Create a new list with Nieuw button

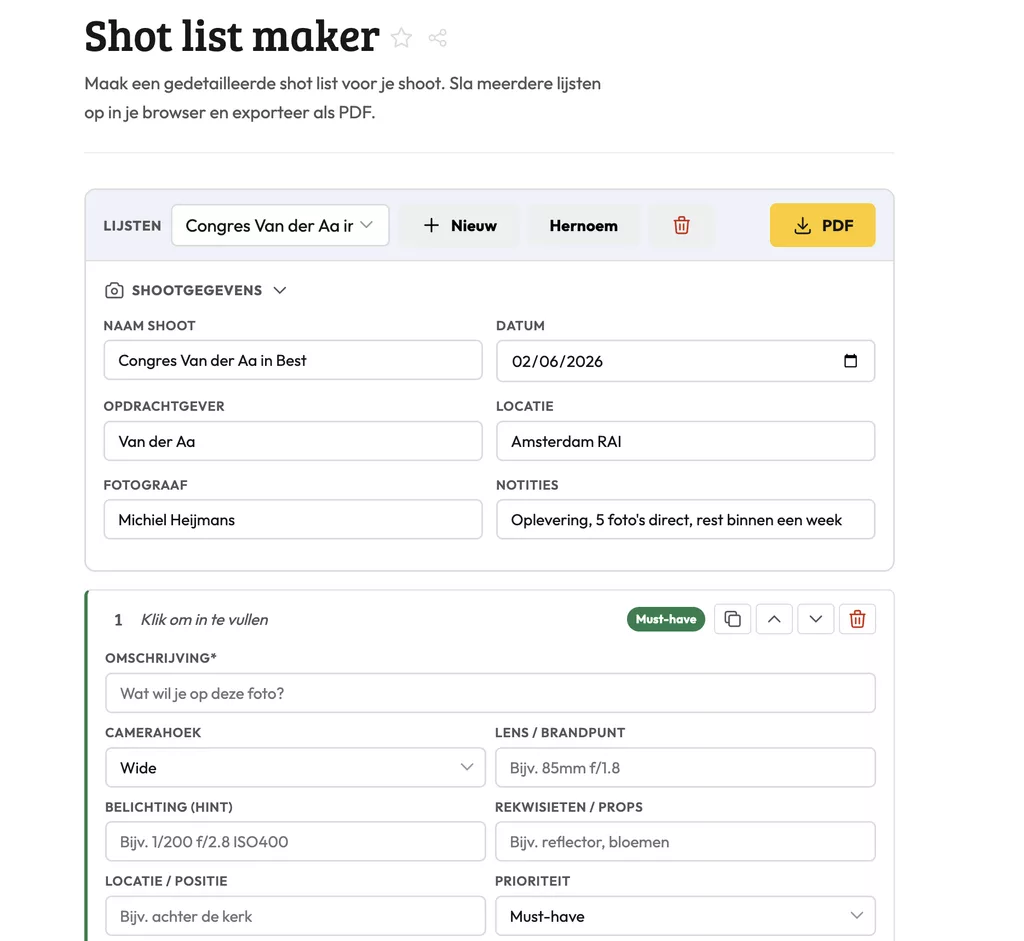tap(460, 225)
